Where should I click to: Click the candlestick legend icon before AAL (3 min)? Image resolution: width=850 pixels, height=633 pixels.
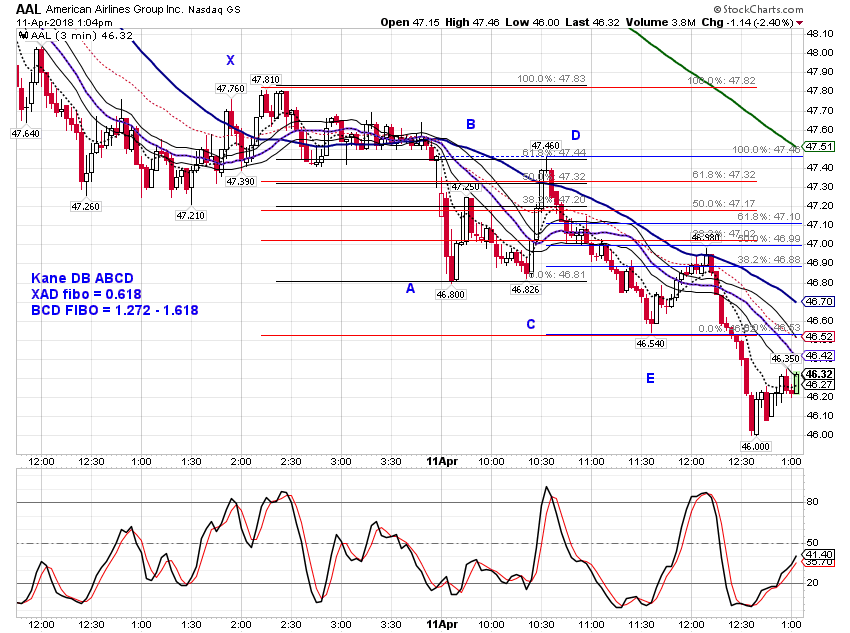tap(23, 36)
